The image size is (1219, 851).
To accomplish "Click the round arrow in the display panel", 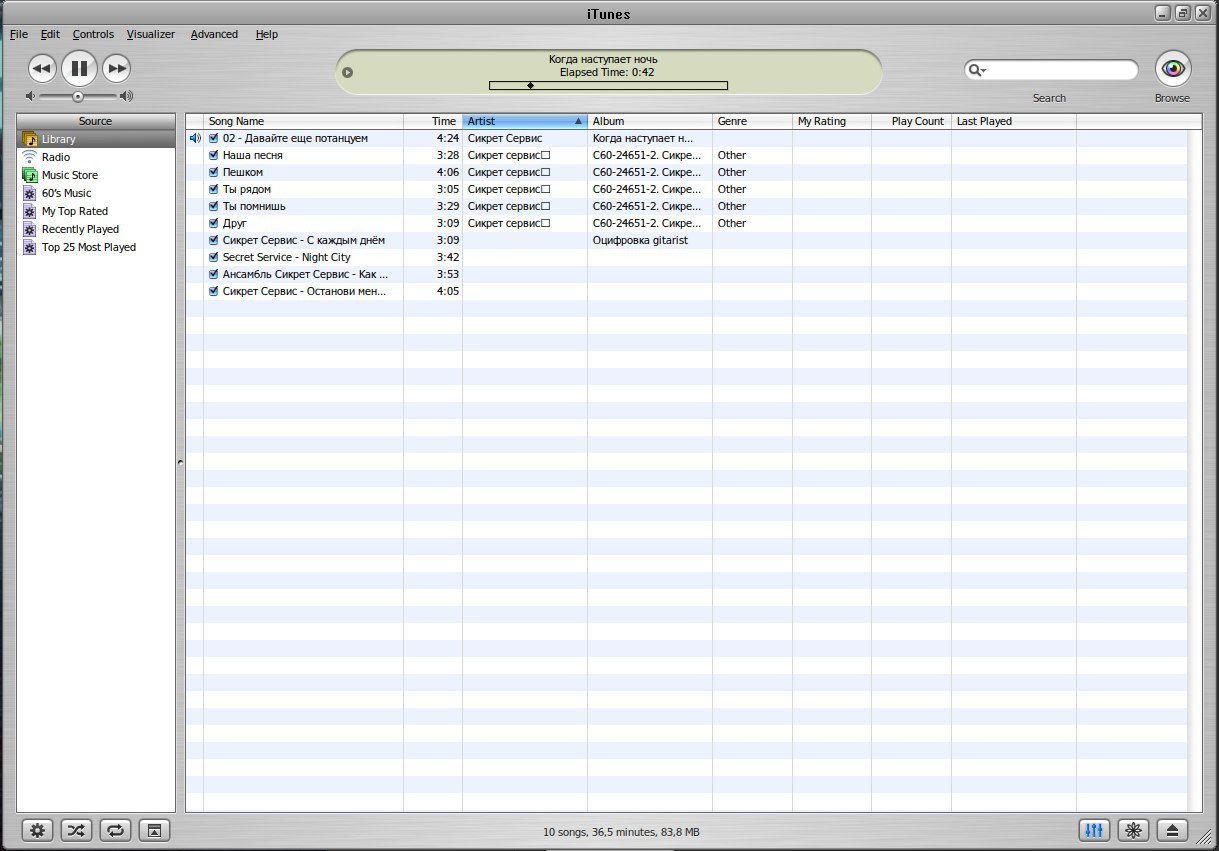I will click(347, 72).
